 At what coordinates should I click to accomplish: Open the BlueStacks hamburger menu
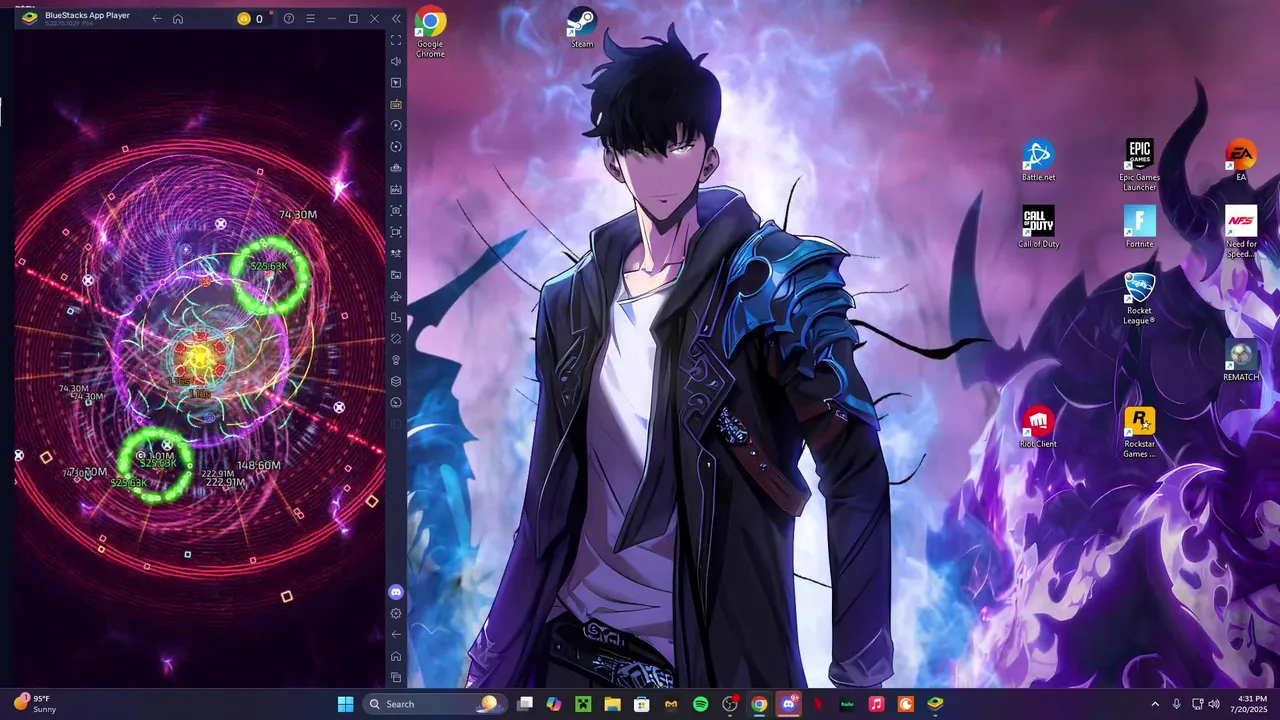tap(310, 19)
